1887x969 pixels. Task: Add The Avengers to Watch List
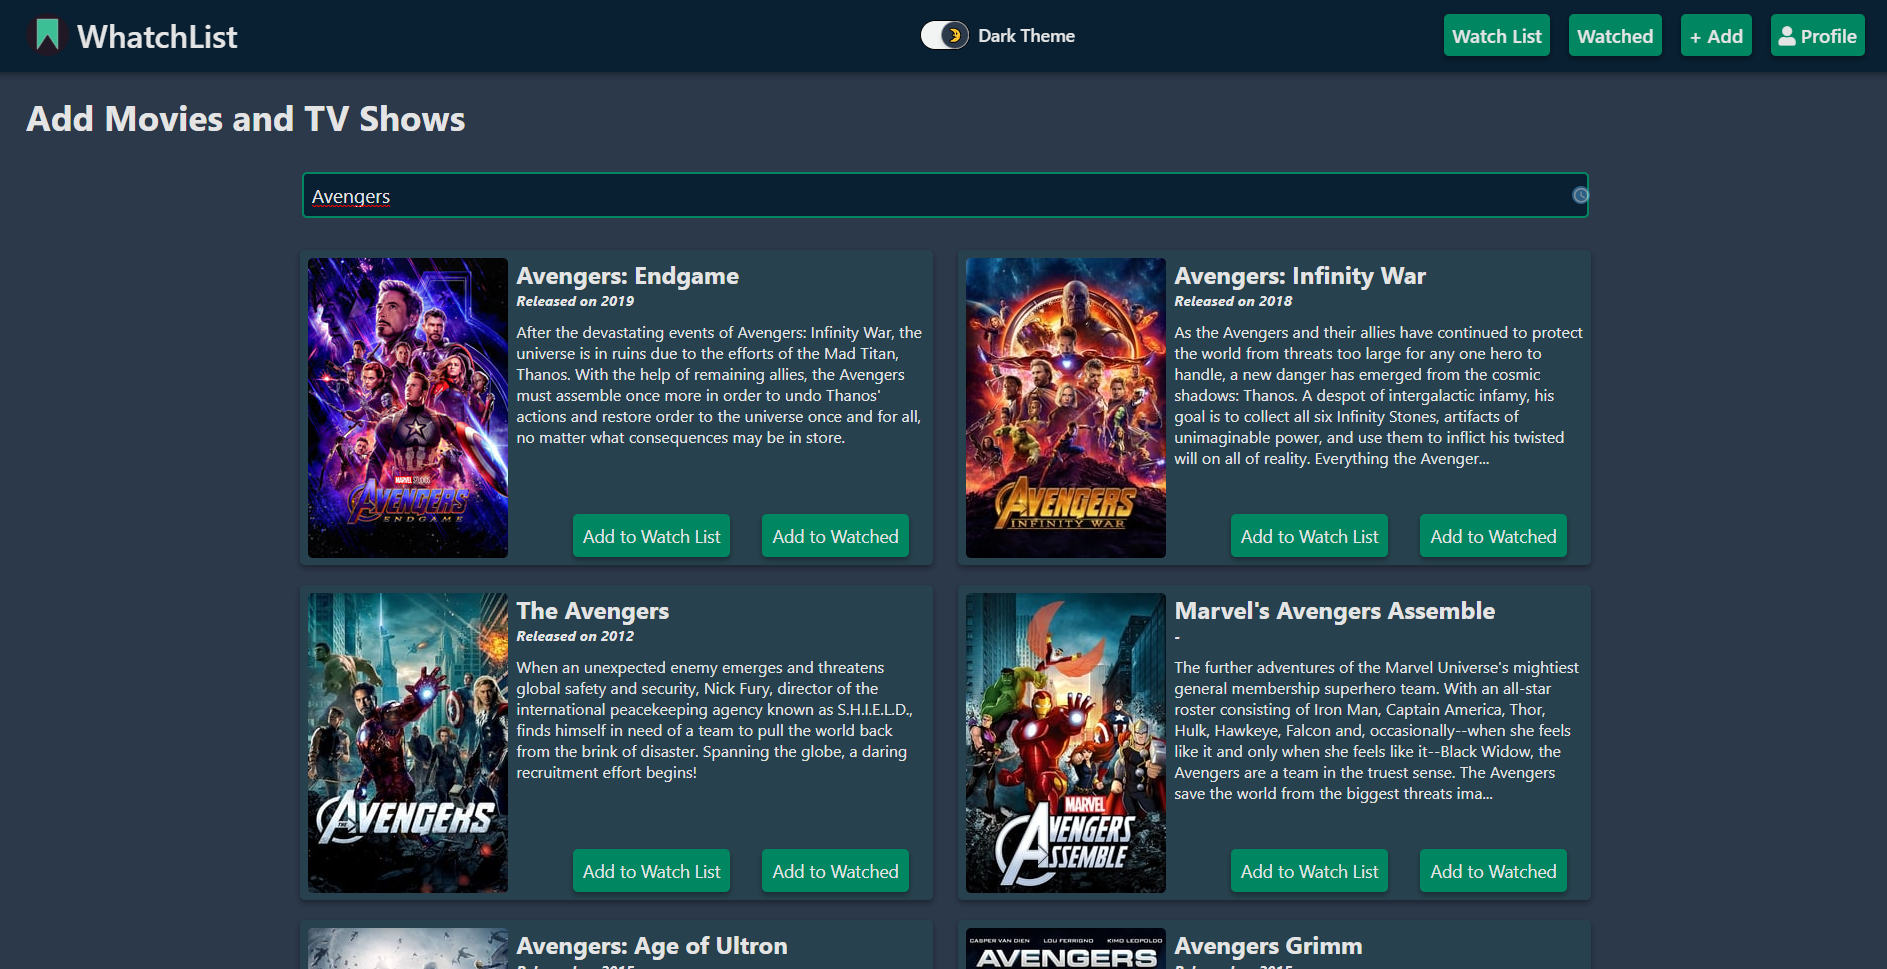tap(651, 871)
